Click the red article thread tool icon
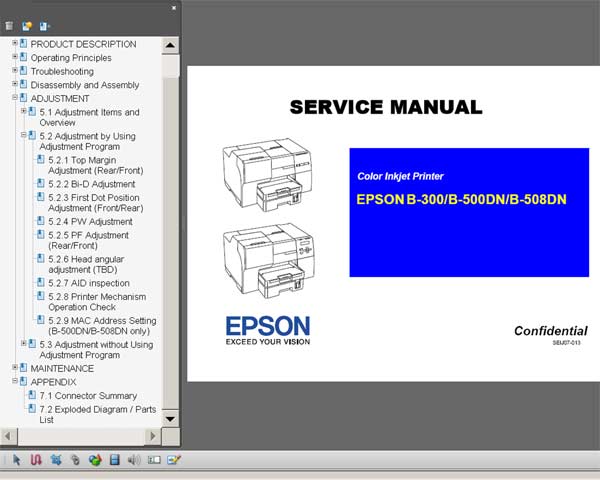The image size is (600, 480). (x=36, y=460)
